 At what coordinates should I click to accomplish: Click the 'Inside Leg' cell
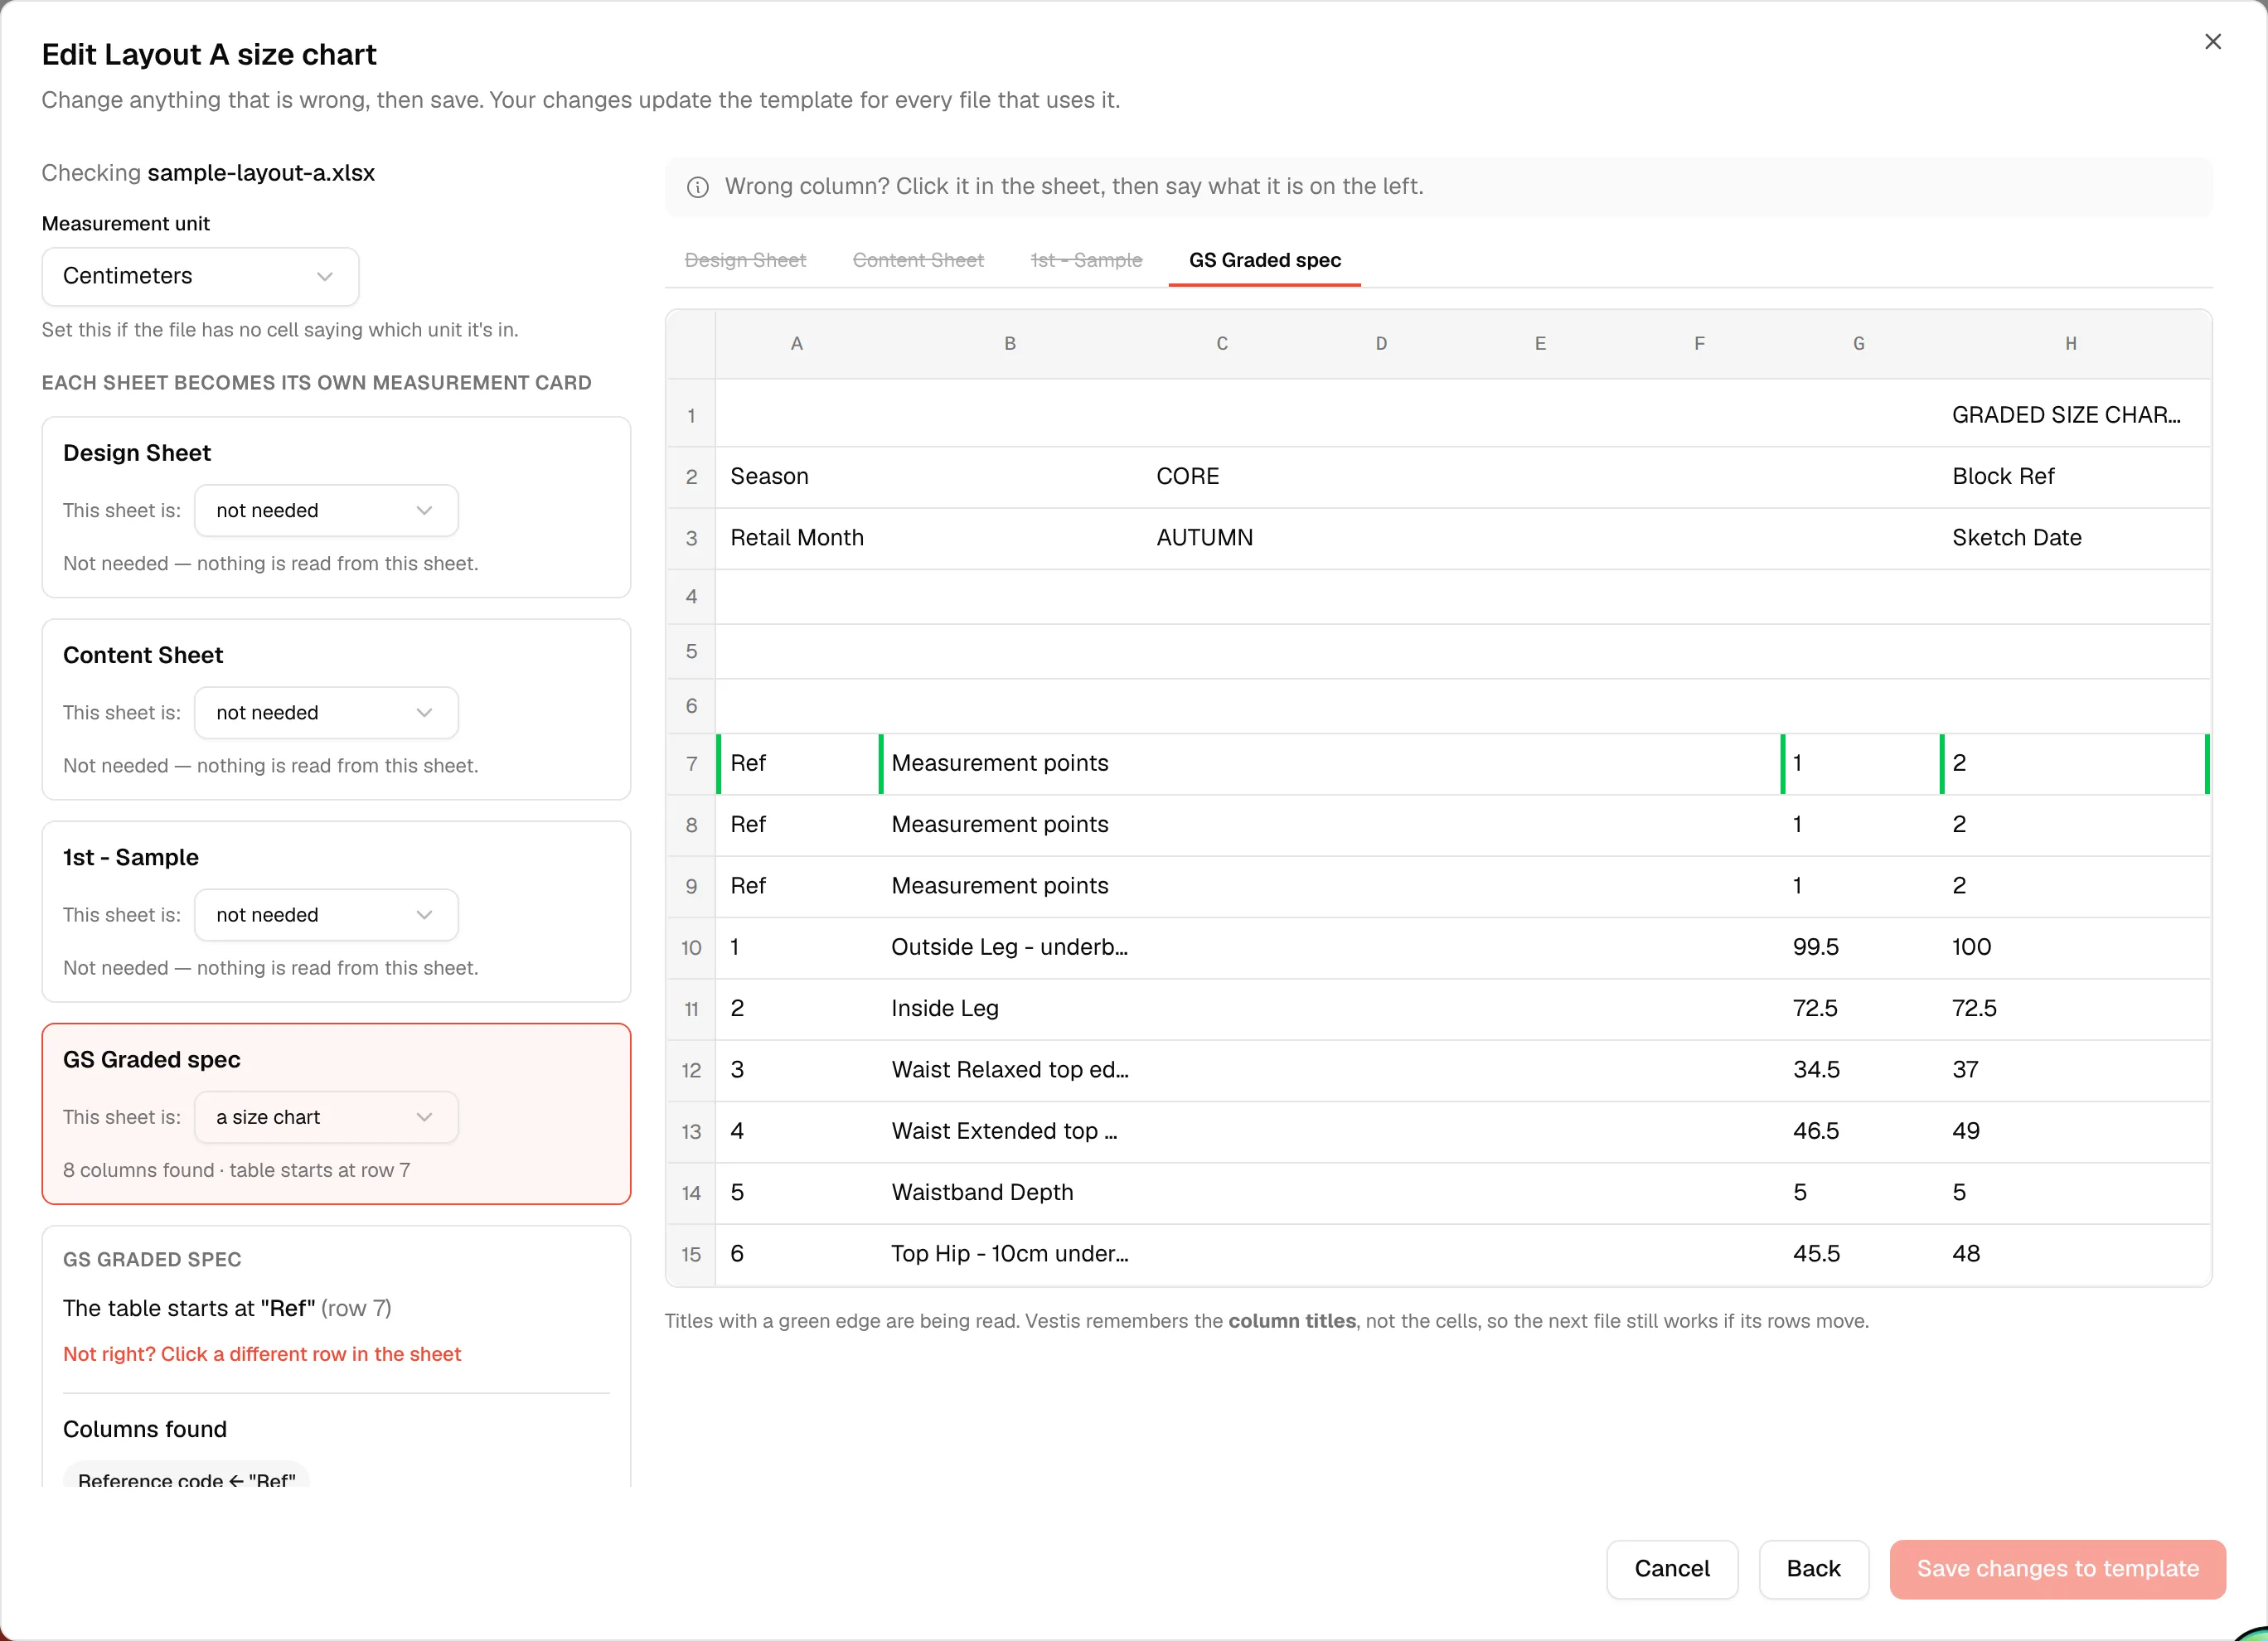pos(1010,1009)
